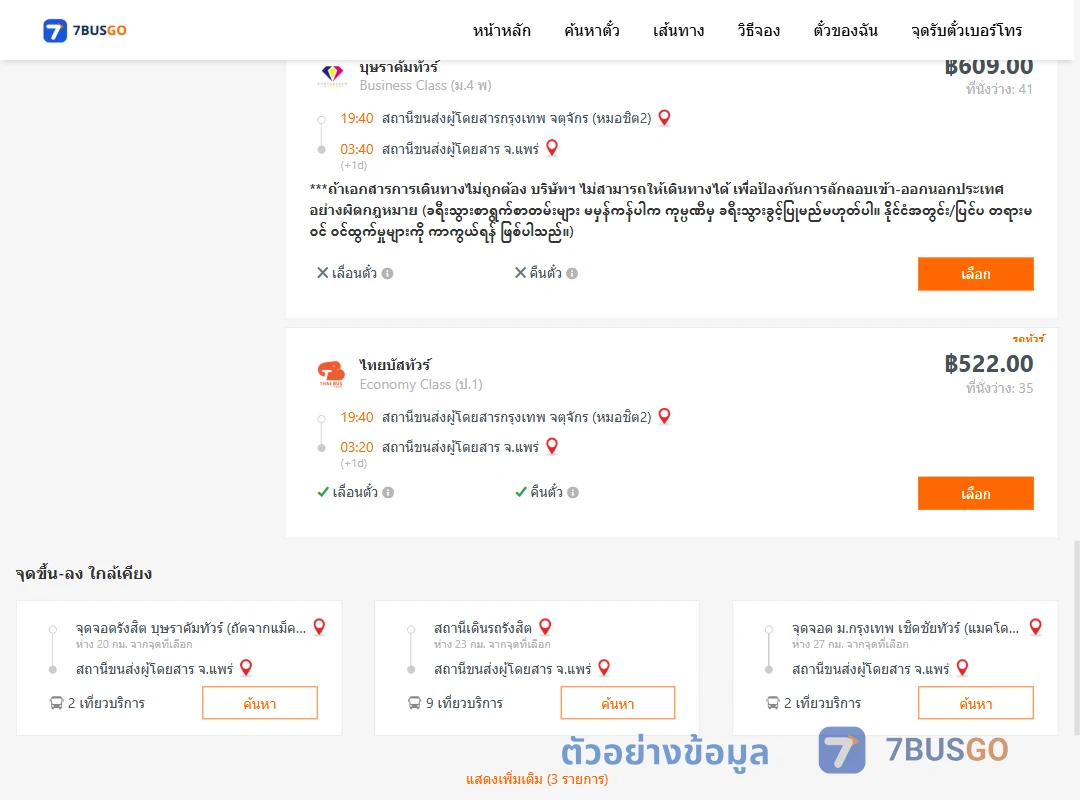Image resolution: width=1080 pixels, height=800 pixels.
Task: Open map pin for ไทยบัสทัวร์ 19:40 departure station
Action: point(664,416)
